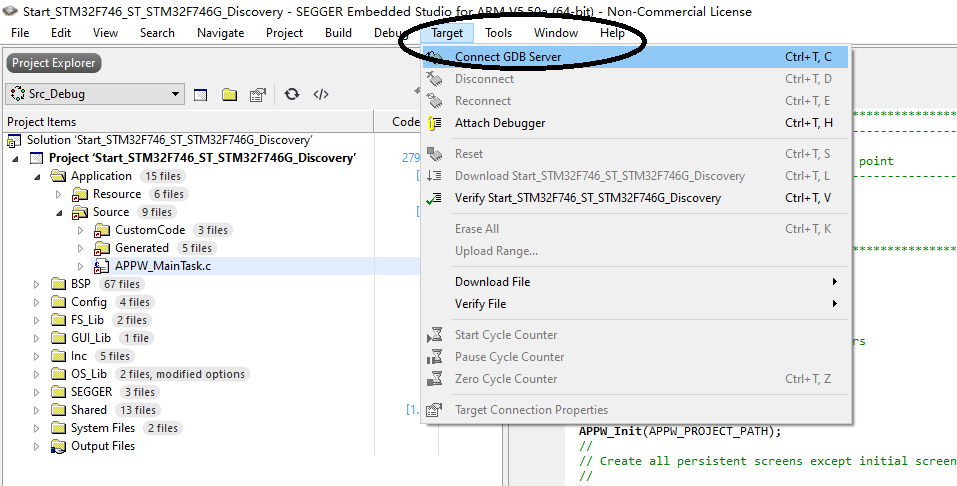Click the code view </> icon
The image size is (957, 486).
click(321, 94)
